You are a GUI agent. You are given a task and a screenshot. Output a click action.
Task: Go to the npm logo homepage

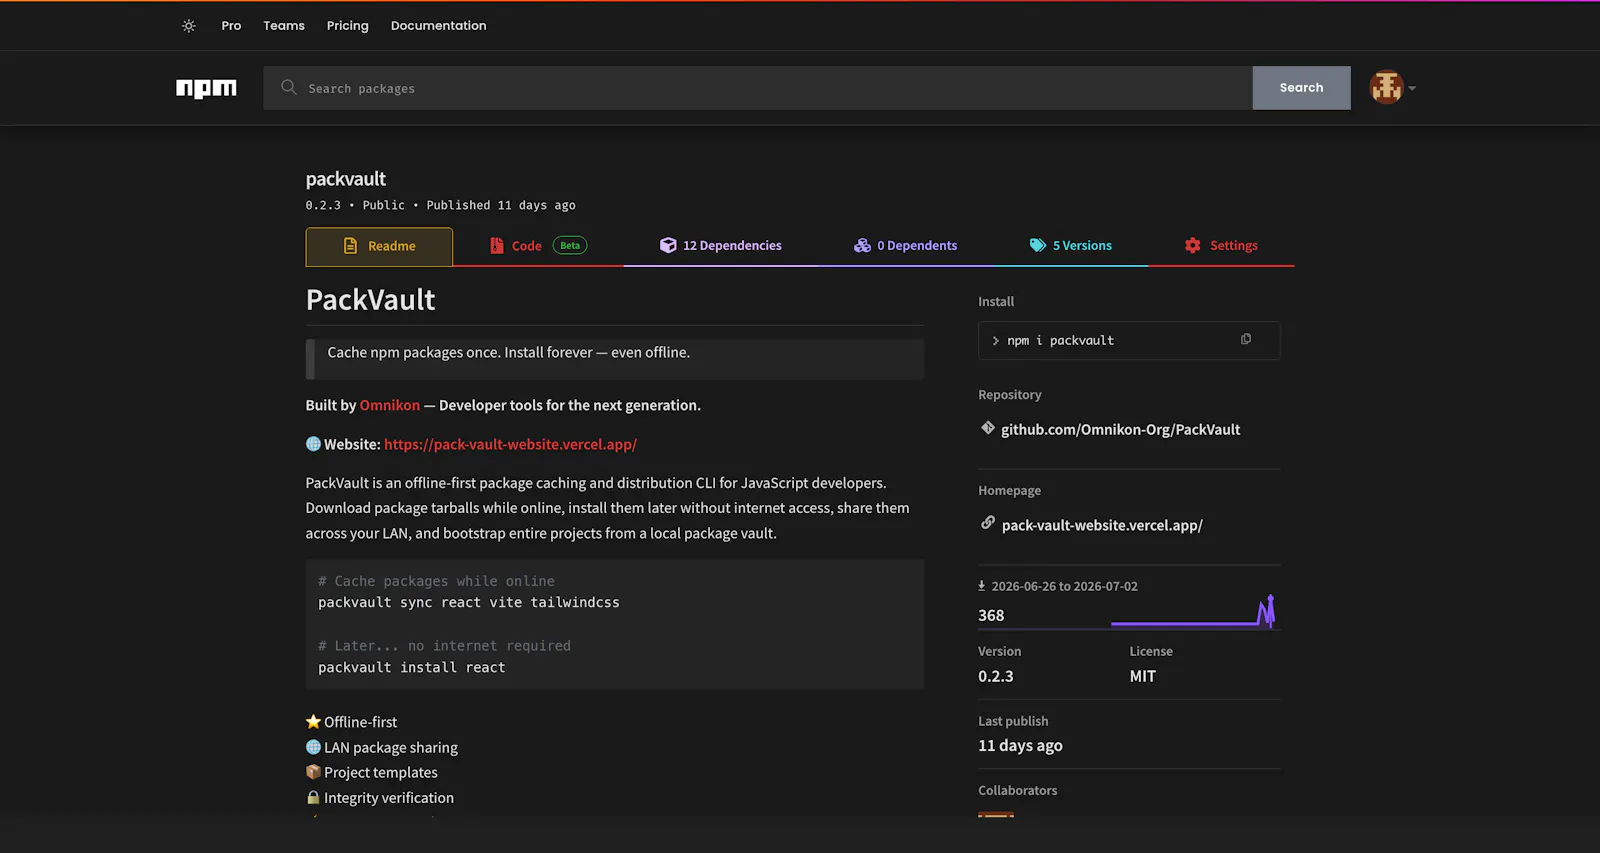(206, 88)
